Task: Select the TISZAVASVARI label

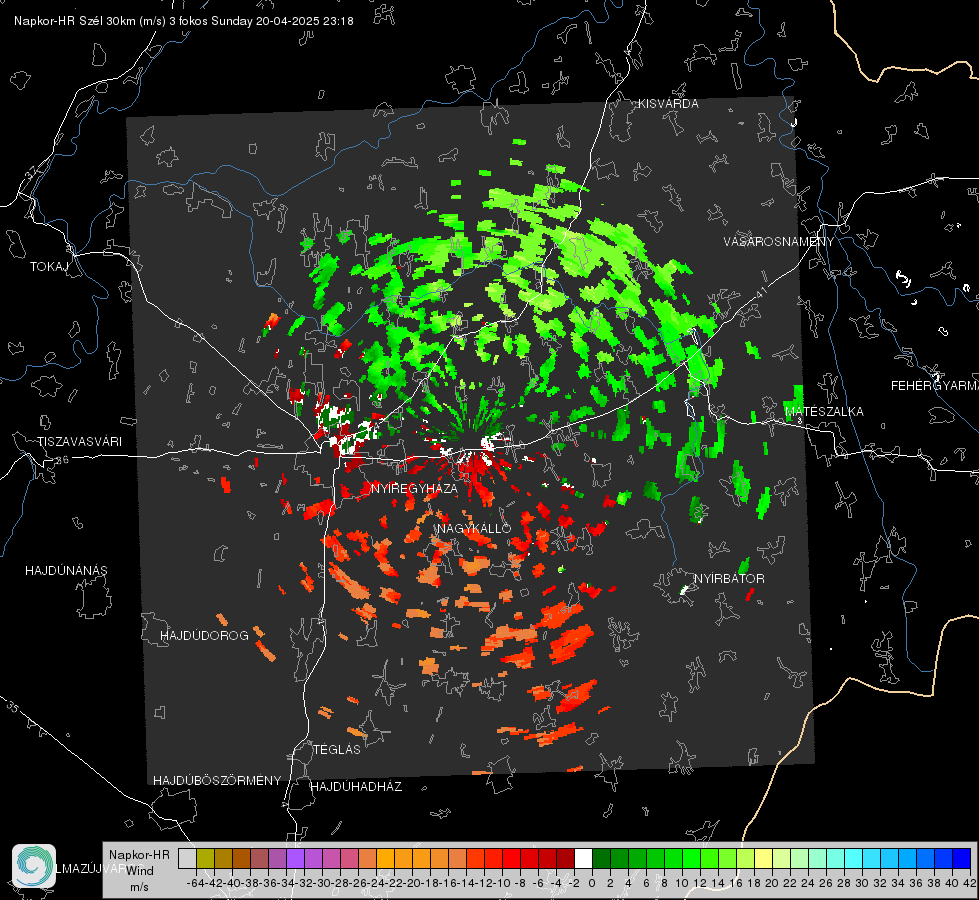Action: [79, 442]
